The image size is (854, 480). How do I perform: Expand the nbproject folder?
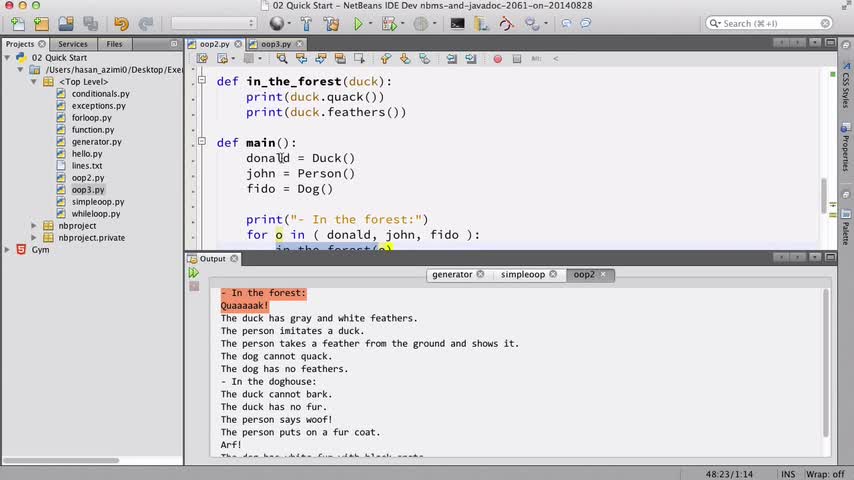click(x=34, y=226)
